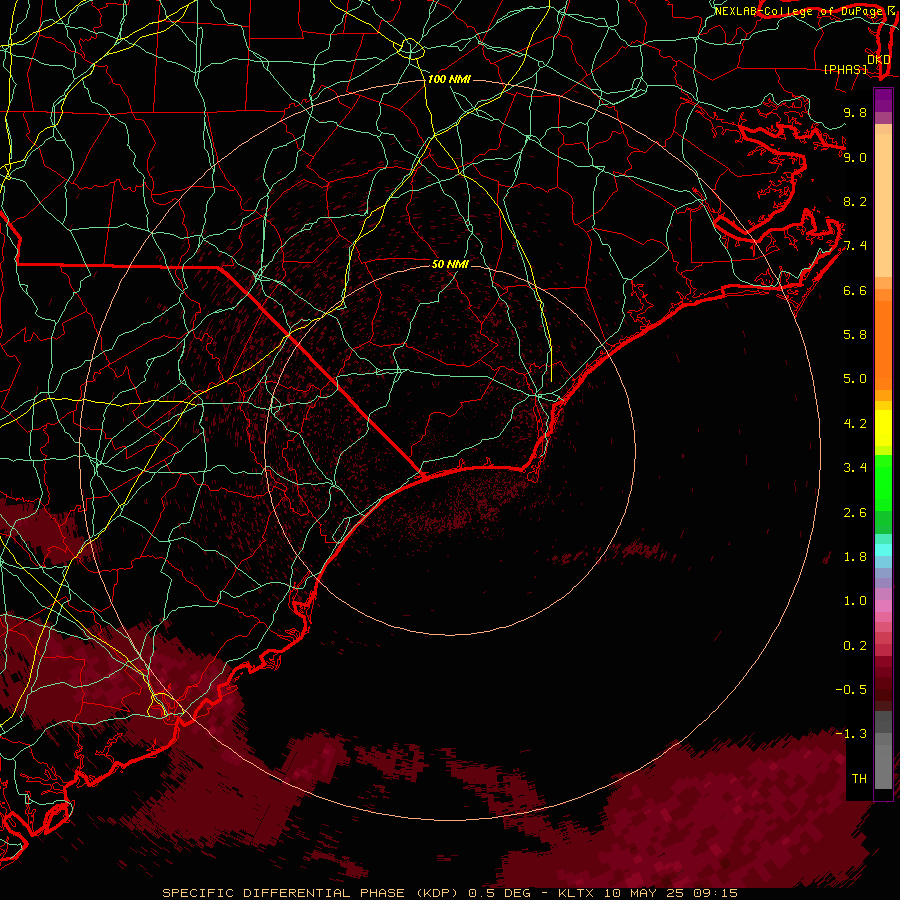This screenshot has height=900, width=900.
Task: Click the "50 NMI" range ring label
Action: [x=450, y=264]
